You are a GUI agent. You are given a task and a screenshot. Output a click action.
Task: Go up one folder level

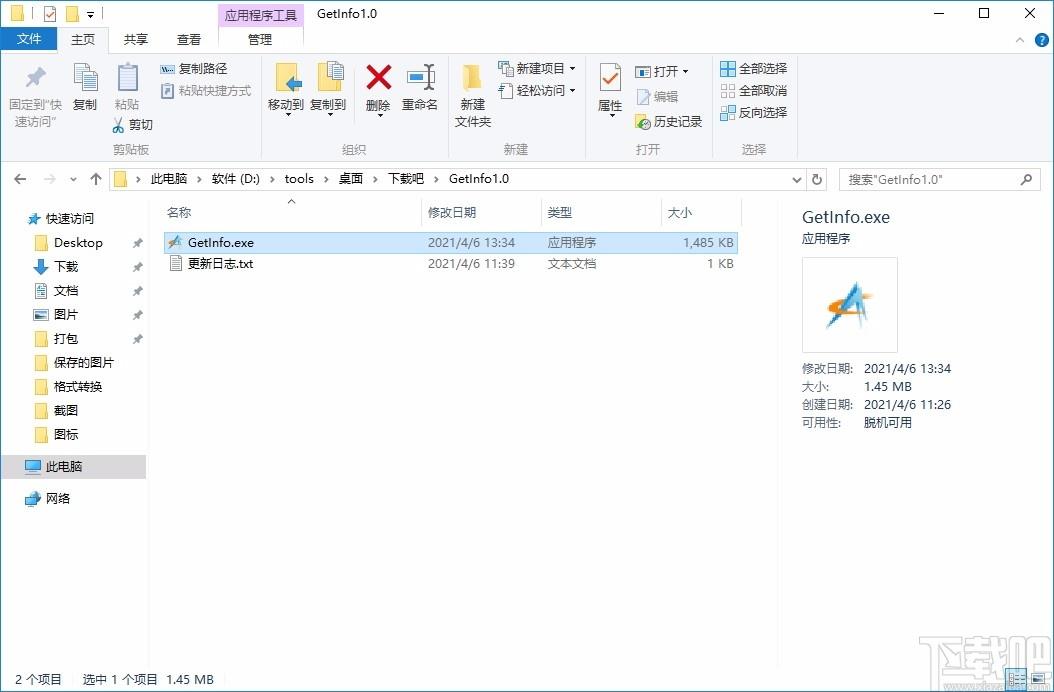click(95, 179)
